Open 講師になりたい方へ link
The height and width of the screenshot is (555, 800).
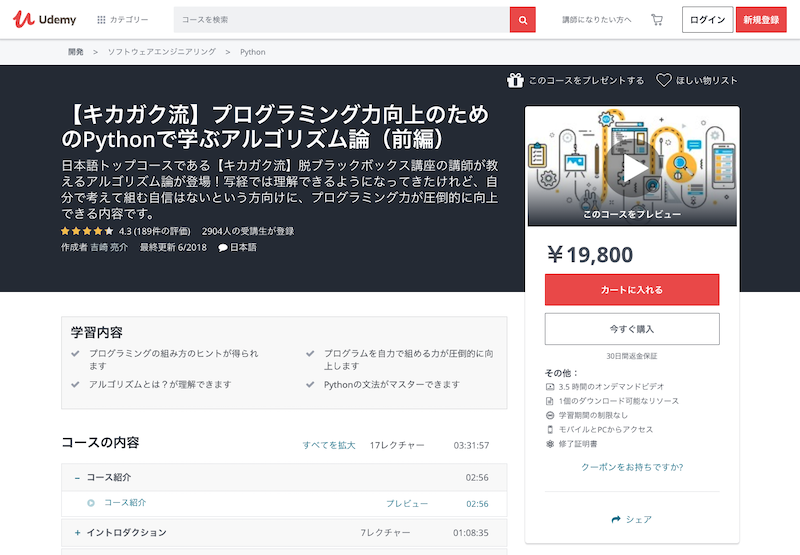(x=596, y=19)
